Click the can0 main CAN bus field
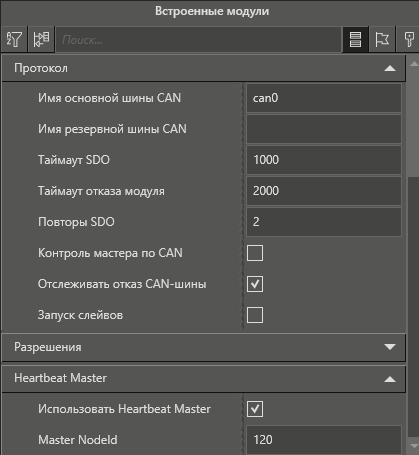This screenshot has width=419, height=455. pos(324,98)
